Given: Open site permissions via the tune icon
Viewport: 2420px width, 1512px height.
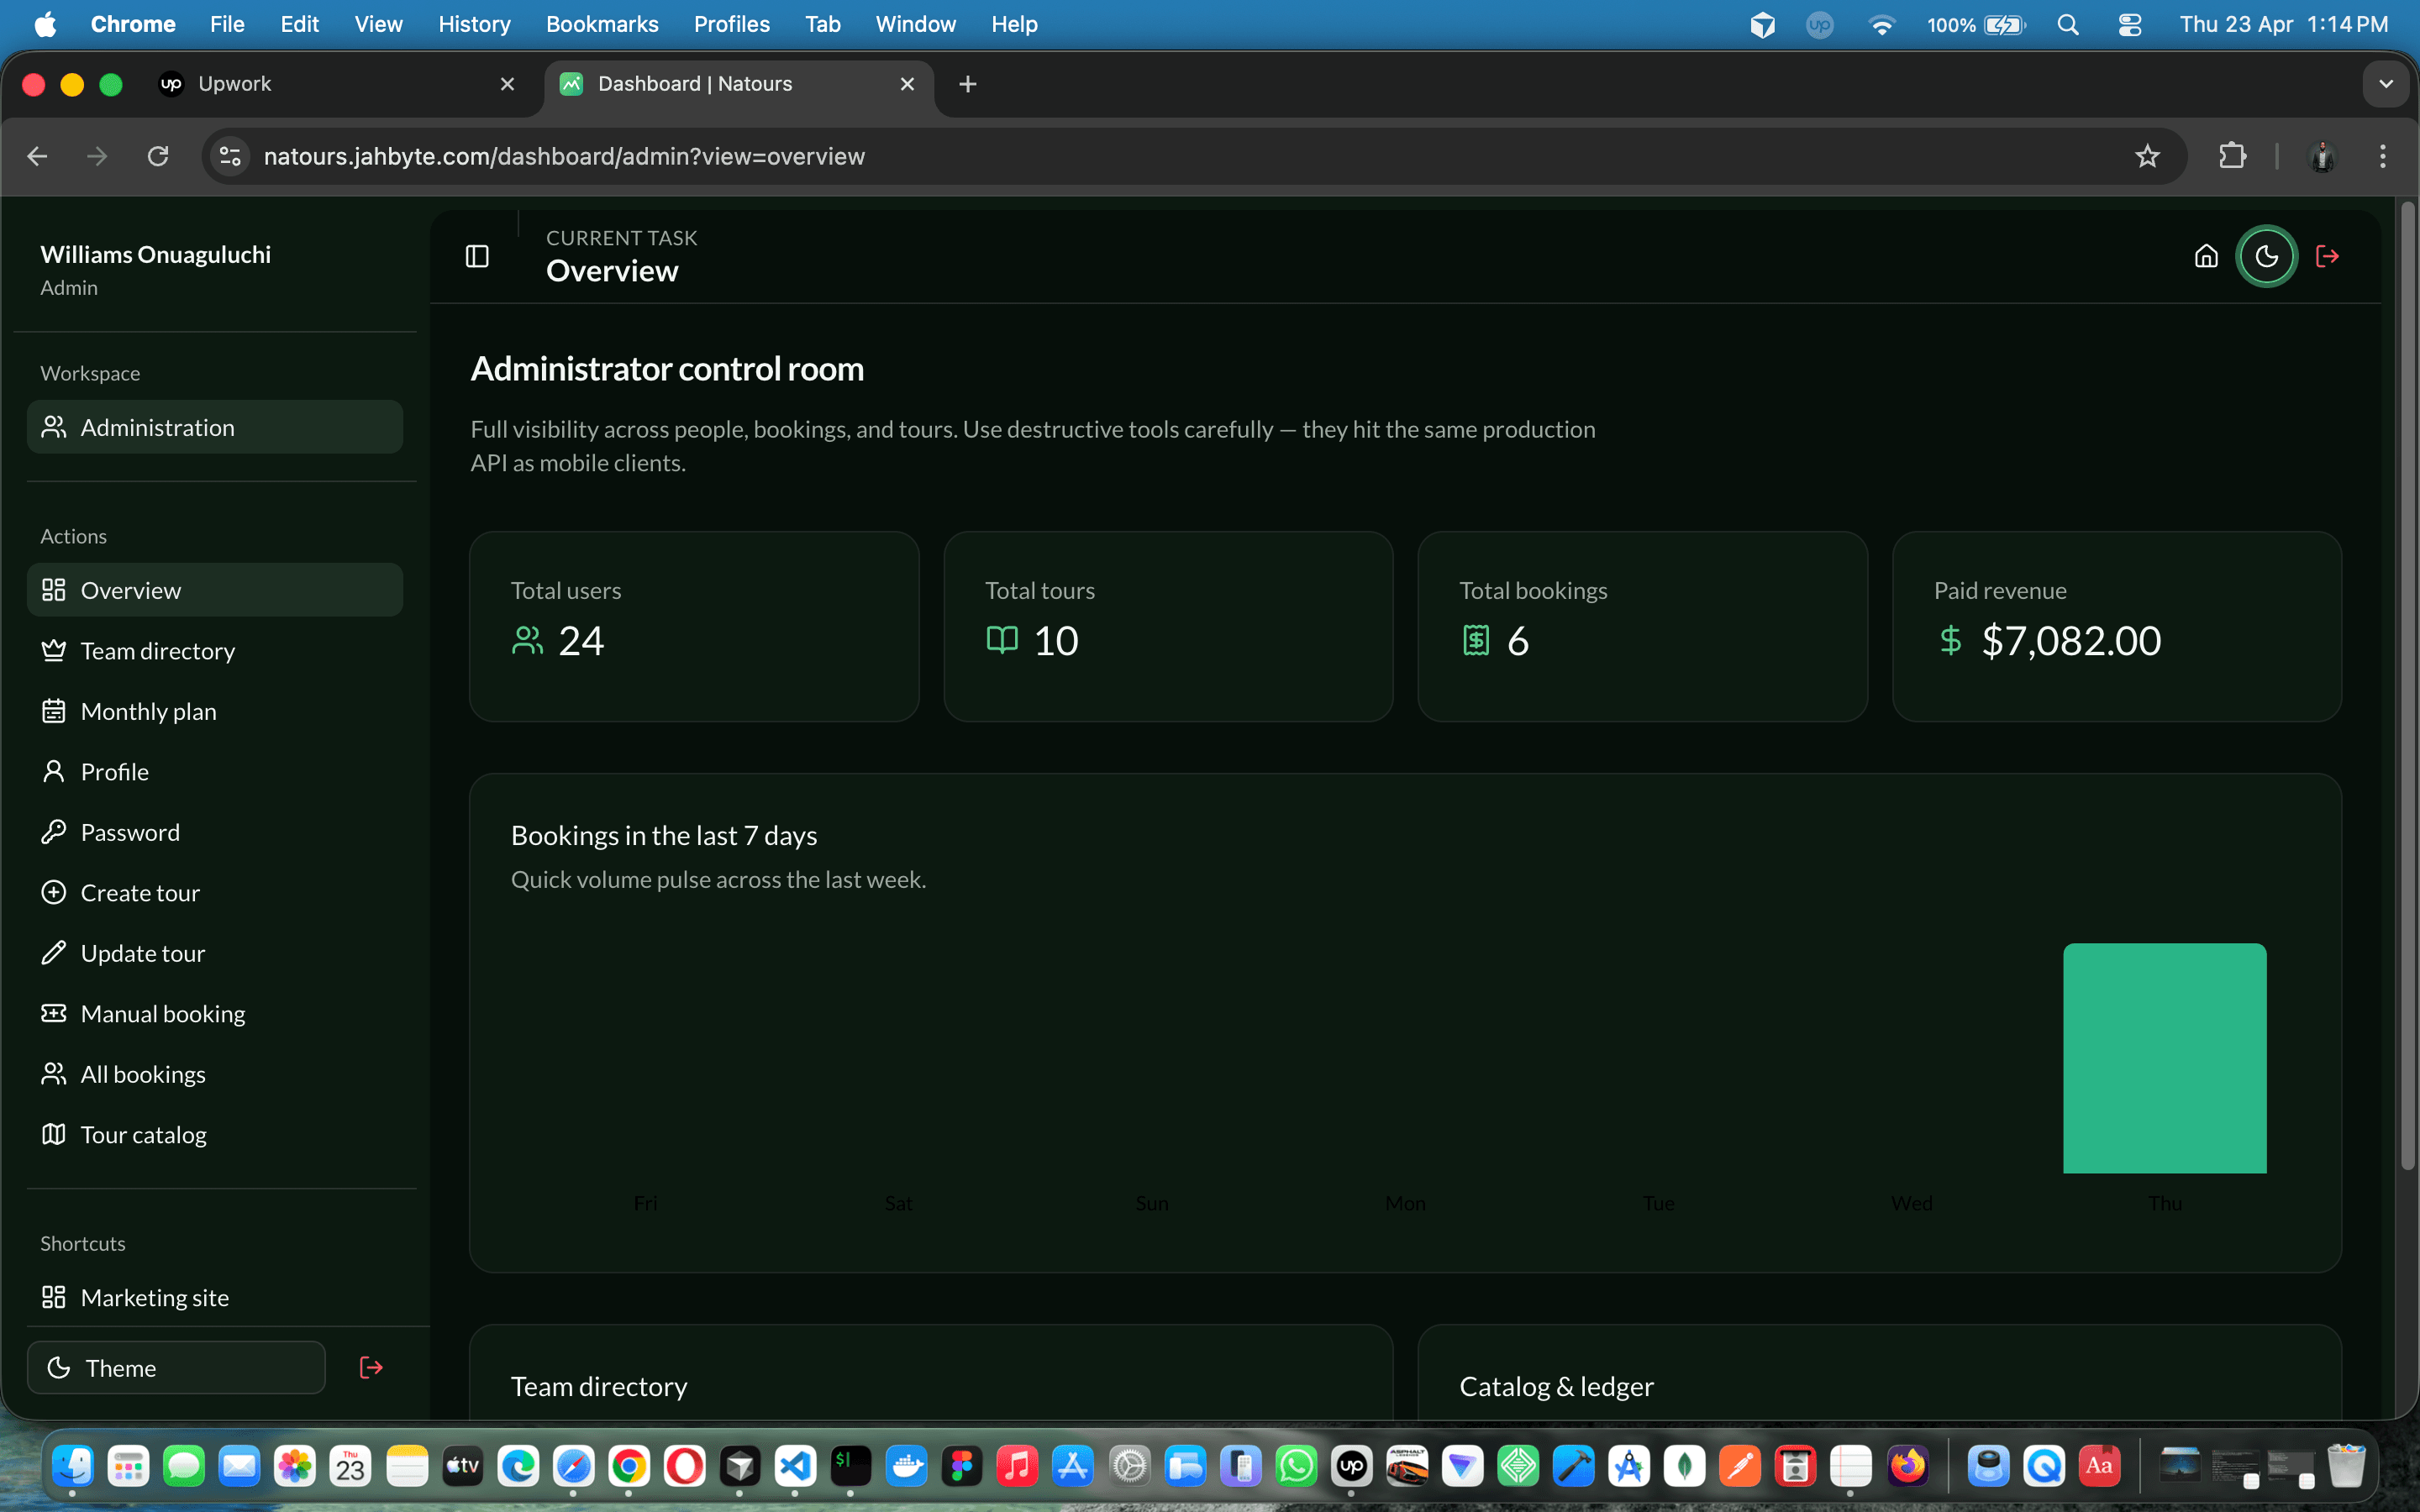Looking at the screenshot, I should coord(229,156).
